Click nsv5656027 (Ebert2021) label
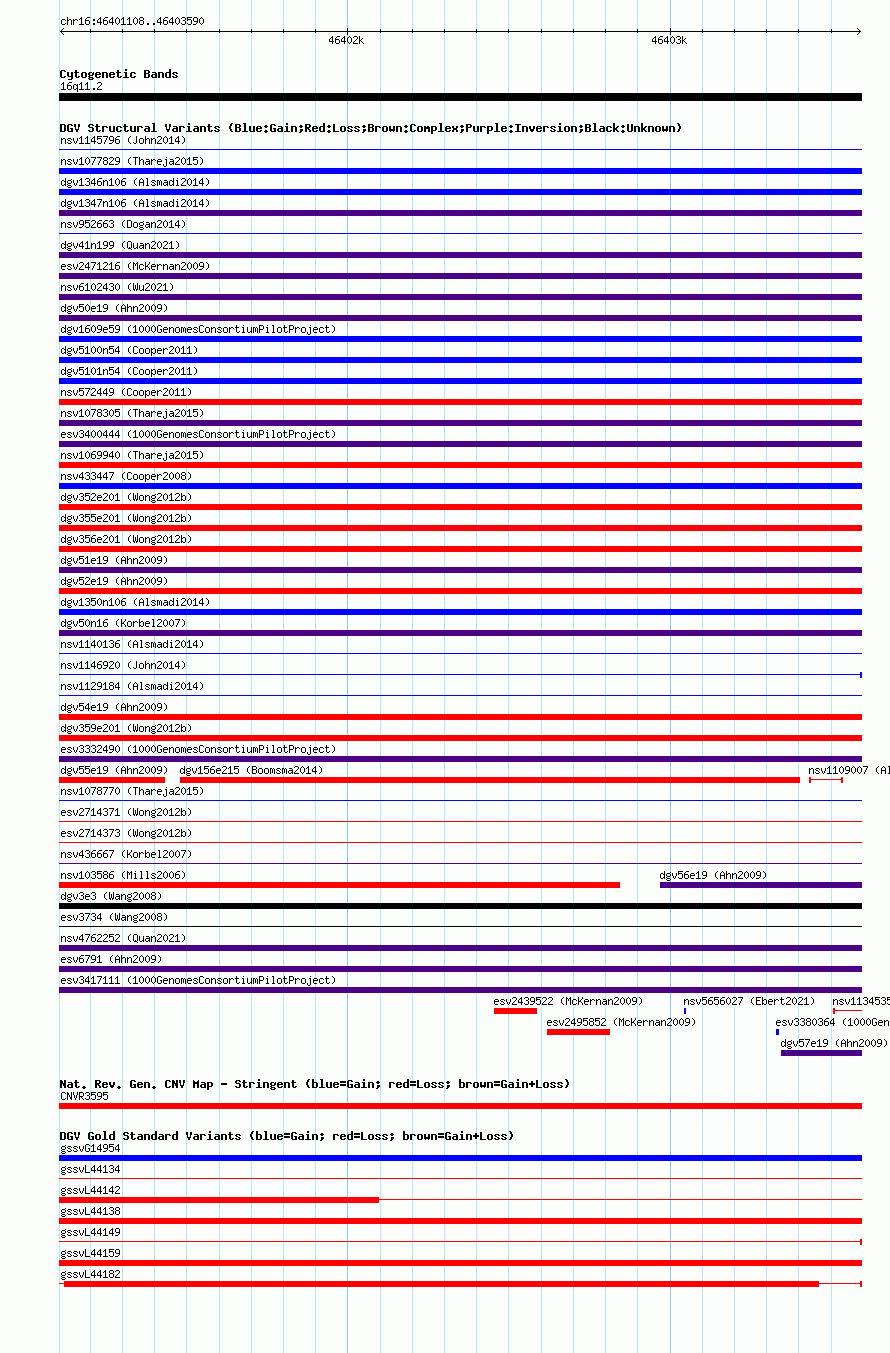 coord(749,1001)
